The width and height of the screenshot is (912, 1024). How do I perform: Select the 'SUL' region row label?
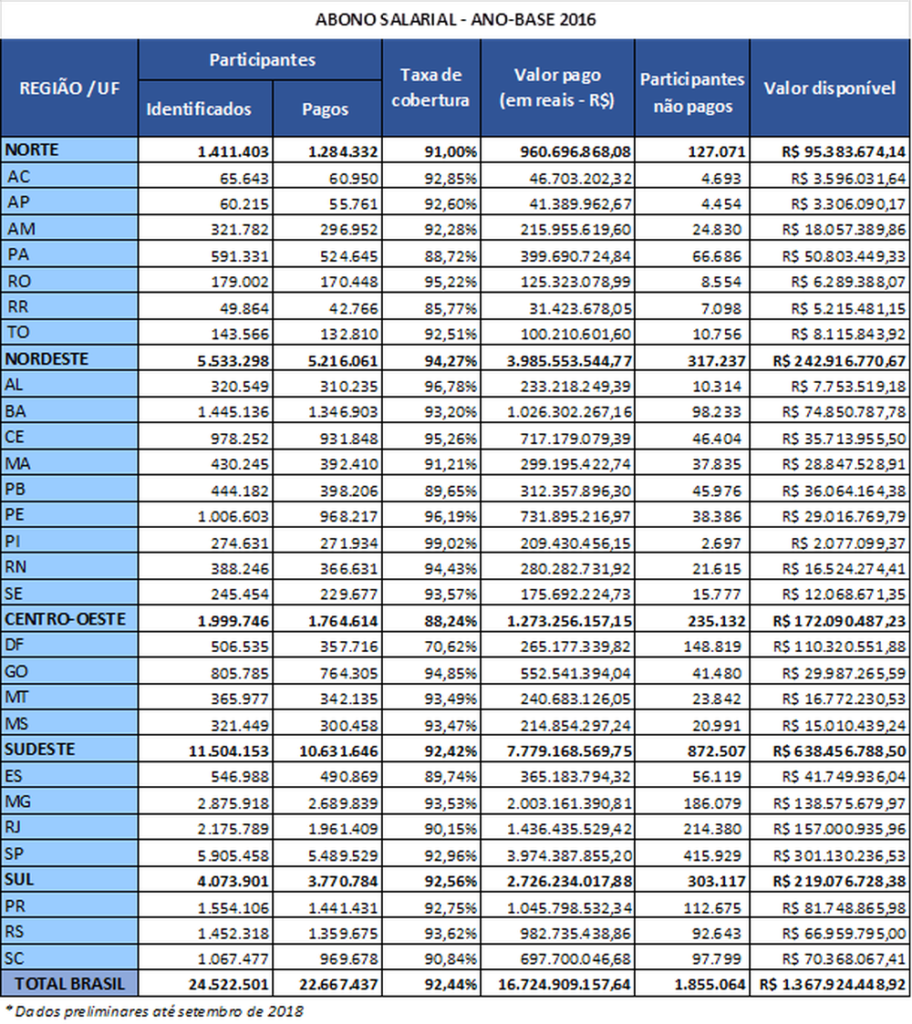coord(69,880)
